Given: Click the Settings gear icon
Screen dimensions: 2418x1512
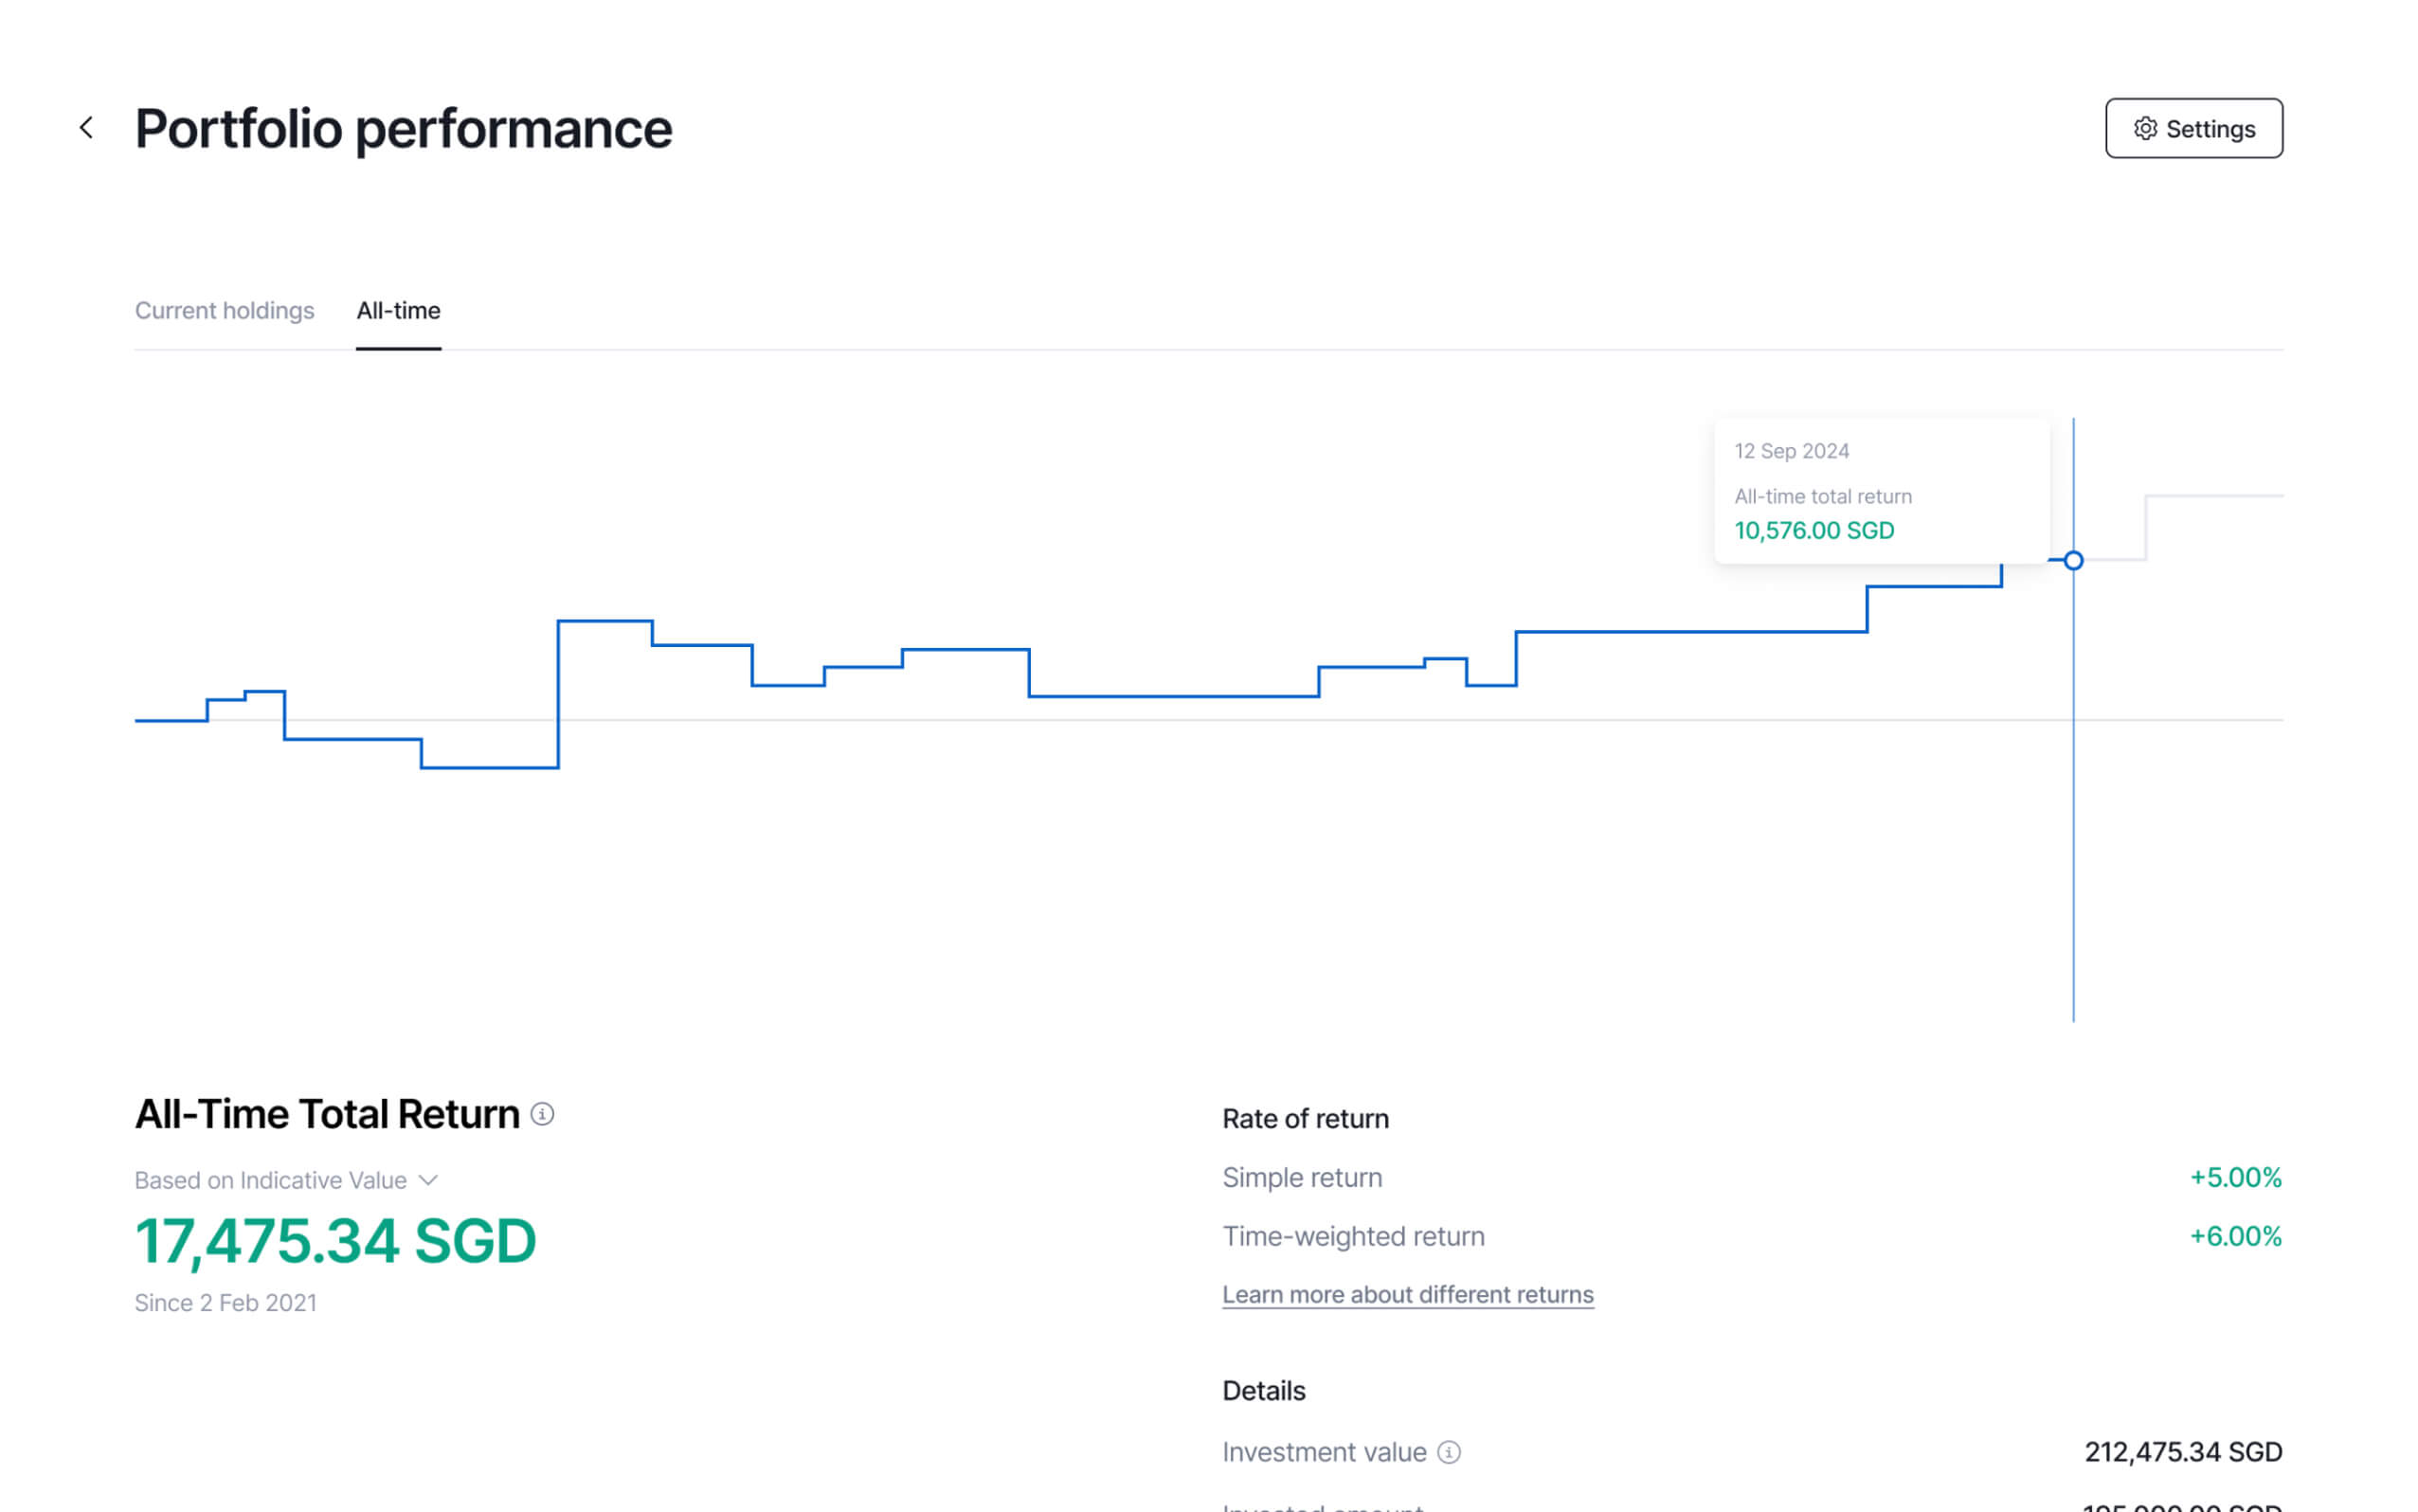Looking at the screenshot, I should [2144, 128].
